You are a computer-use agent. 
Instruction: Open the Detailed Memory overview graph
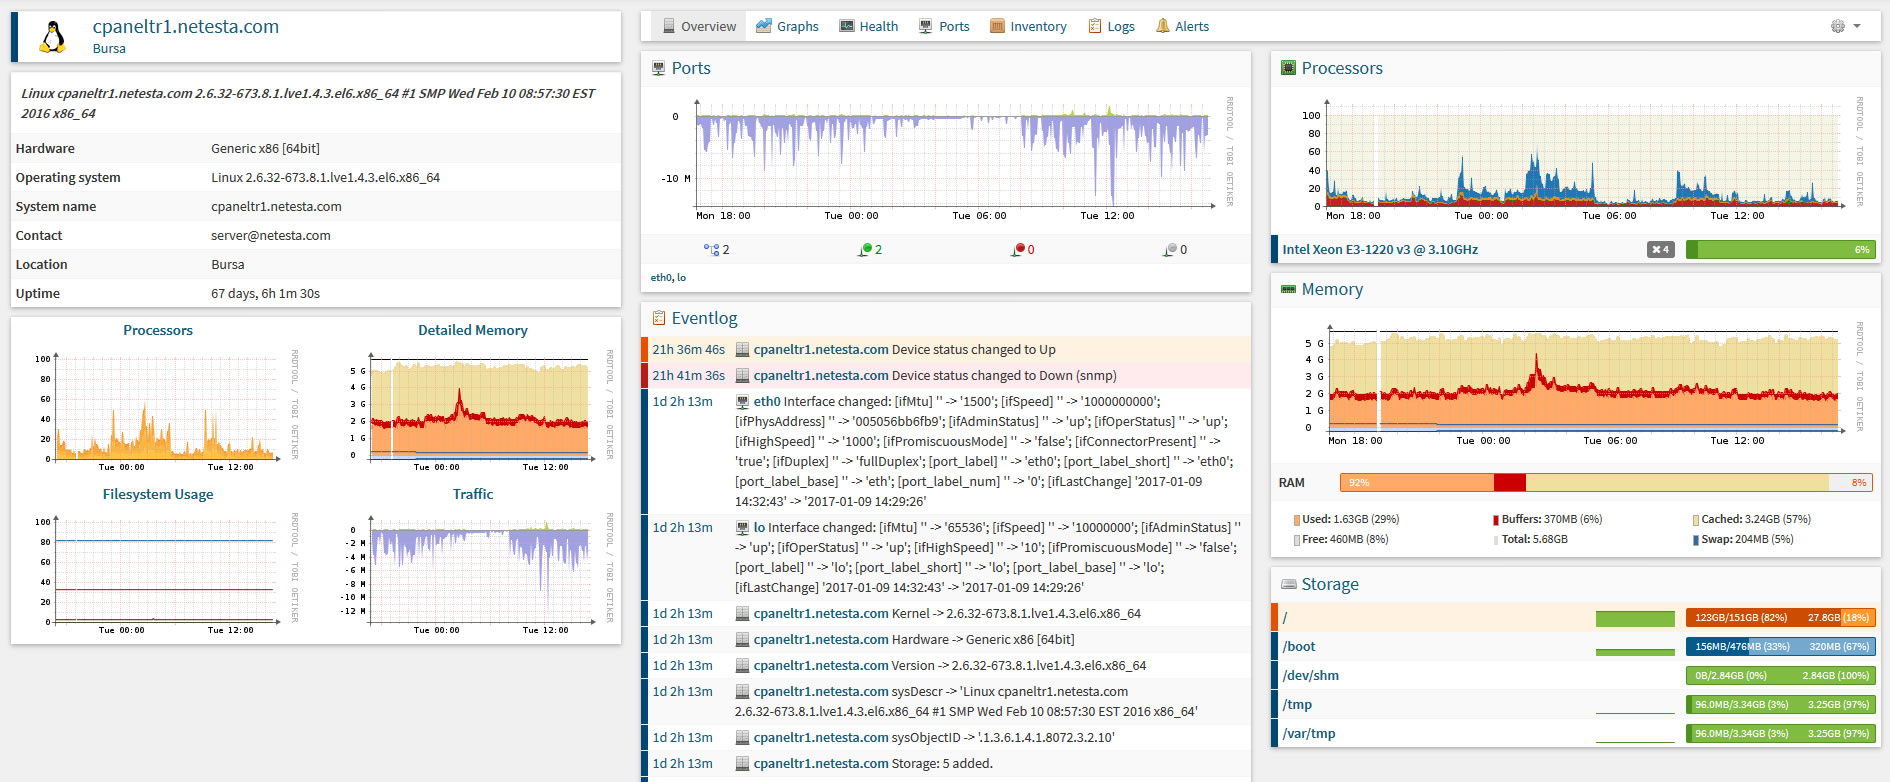[x=473, y=410]
